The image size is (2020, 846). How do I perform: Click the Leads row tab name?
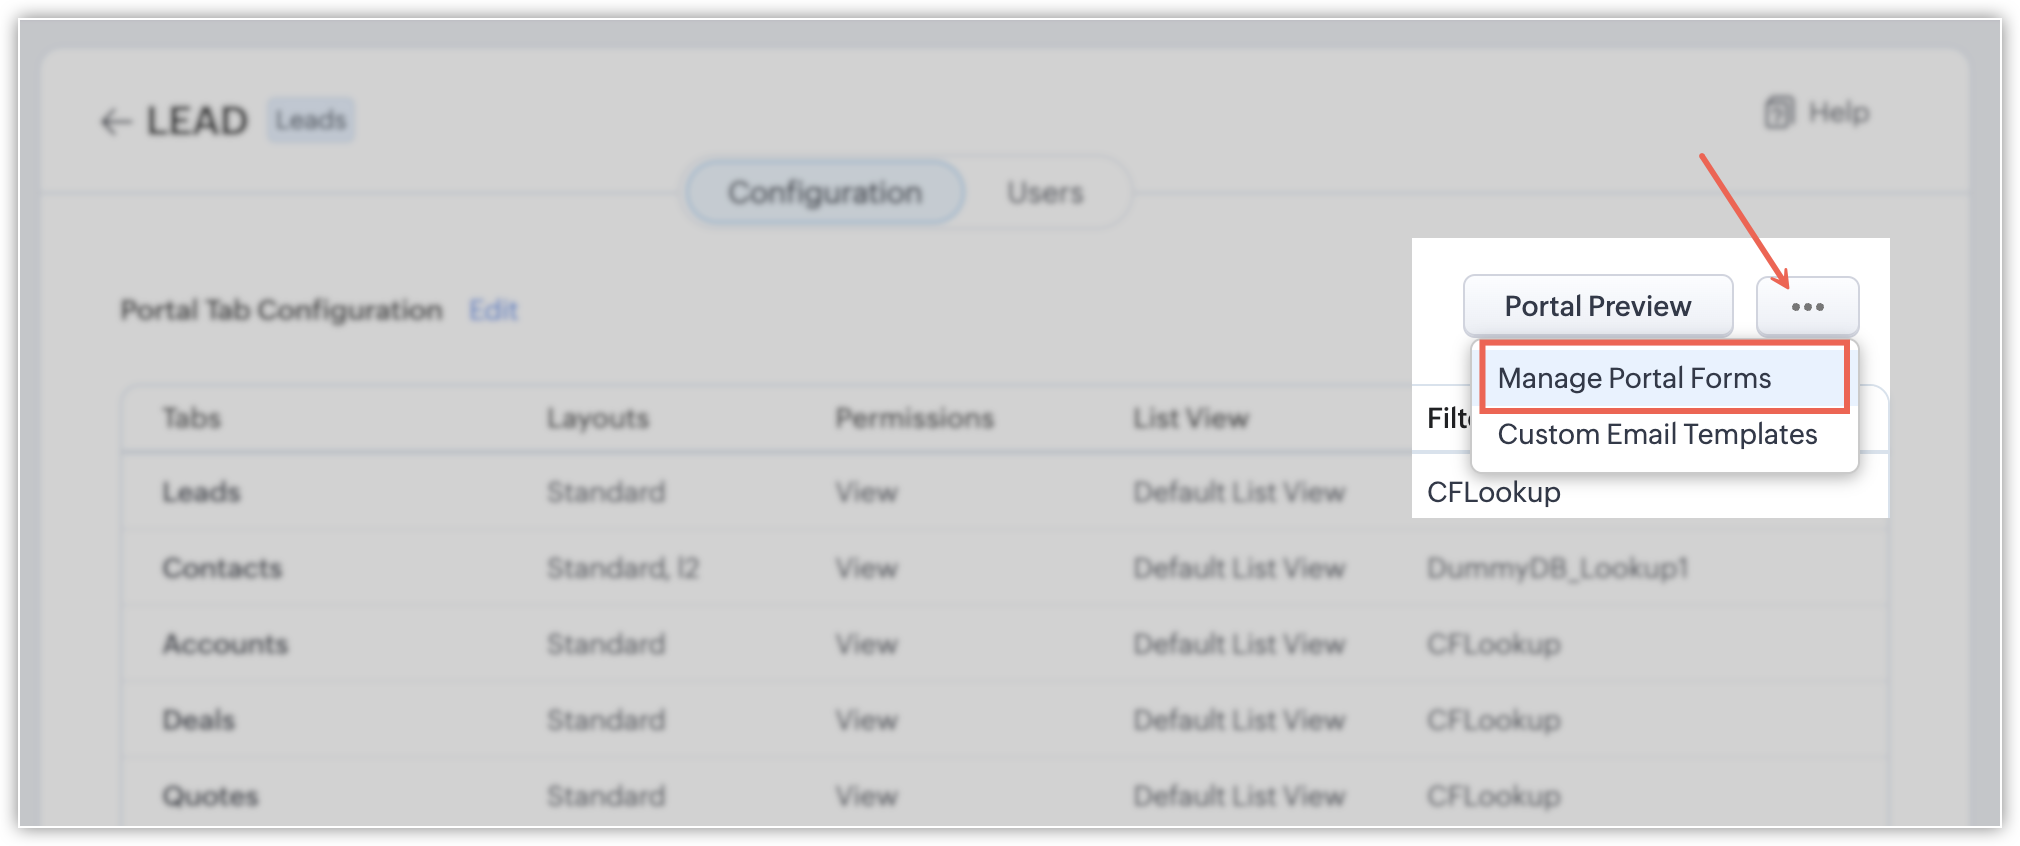tap(201, 492)
